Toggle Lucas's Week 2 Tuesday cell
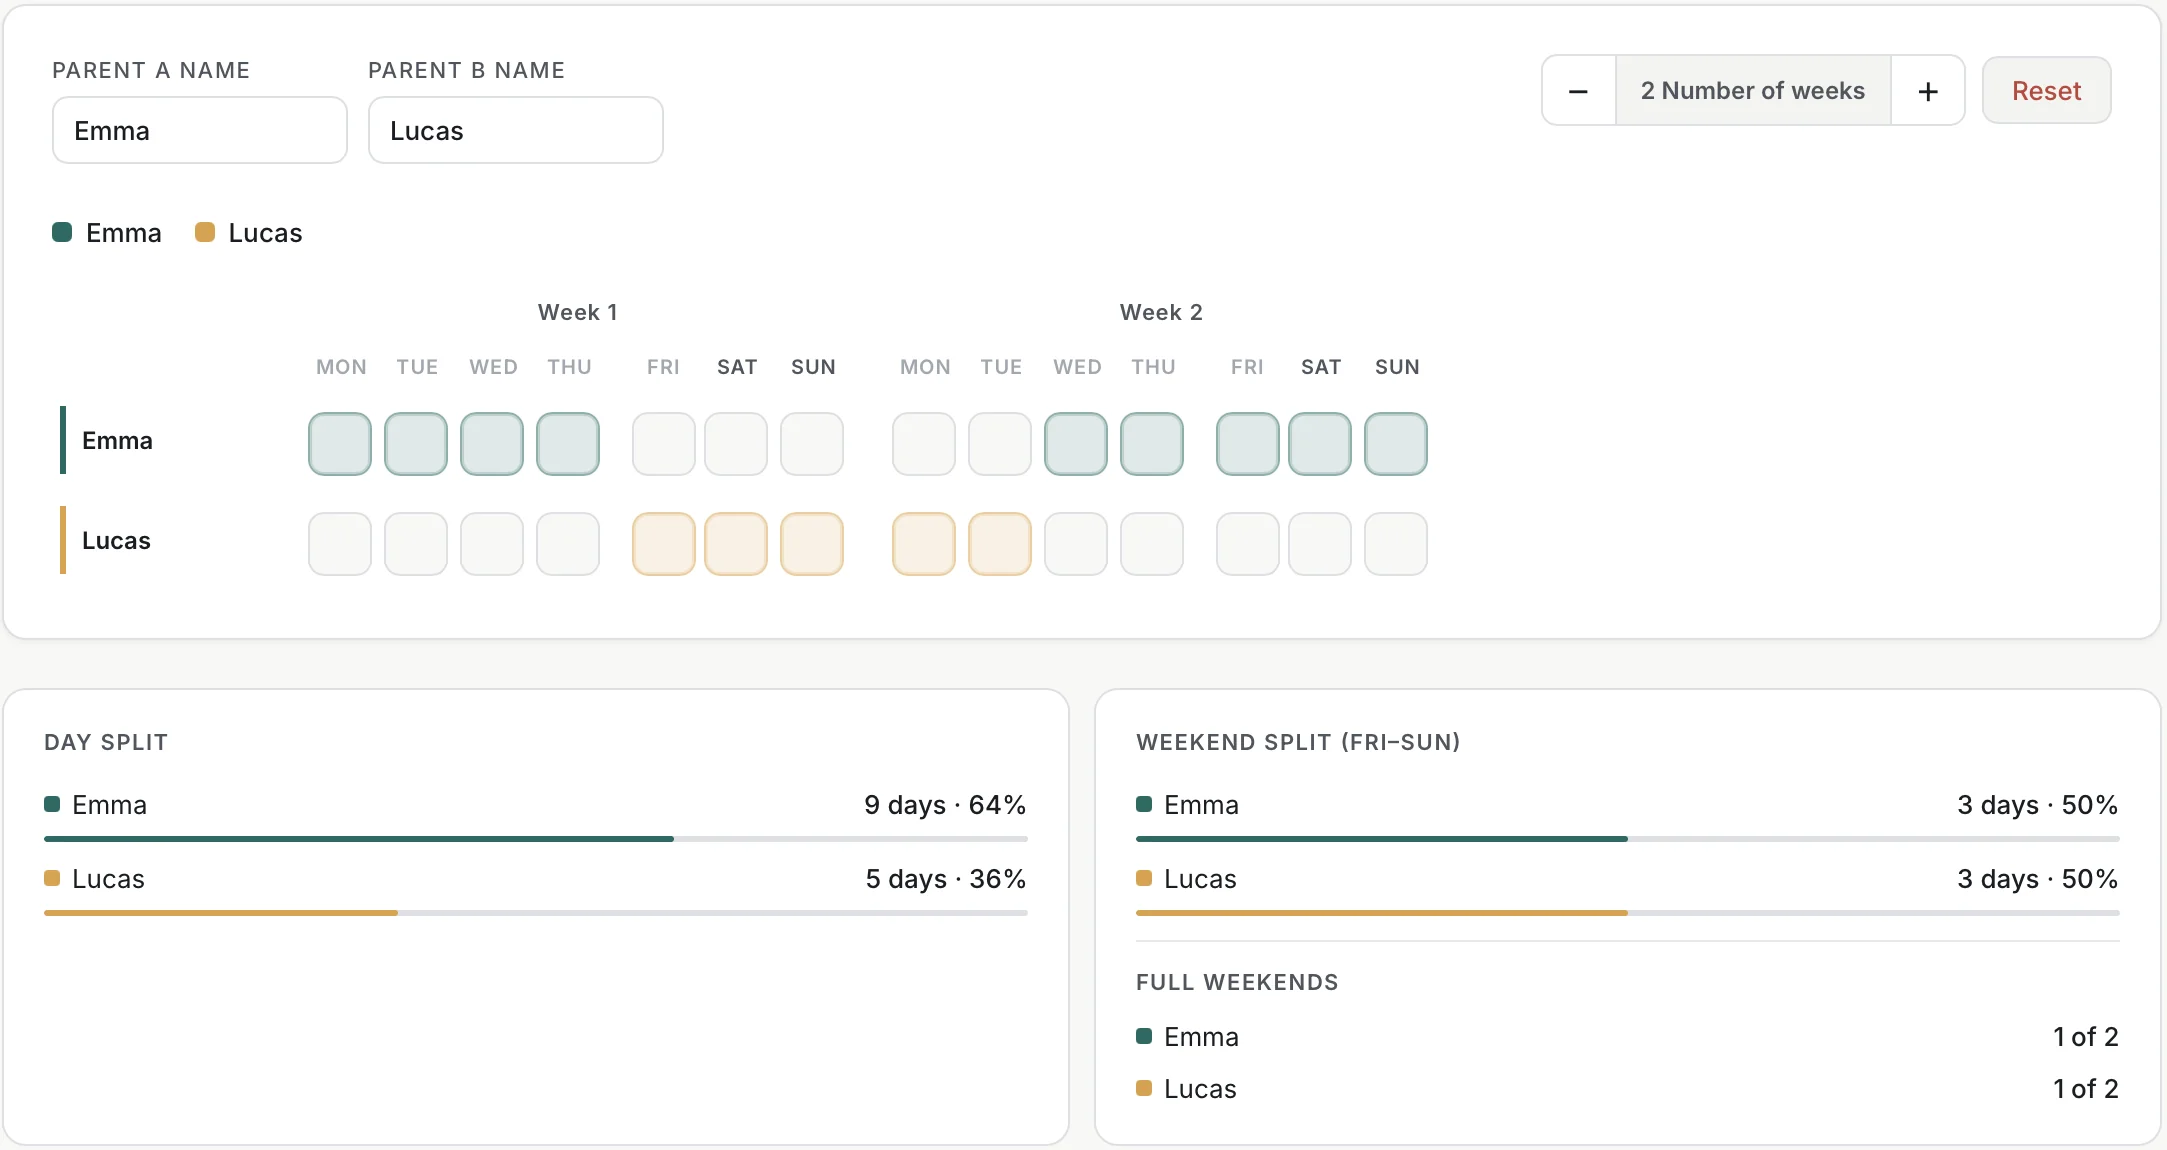 (x=1000, y=544)
